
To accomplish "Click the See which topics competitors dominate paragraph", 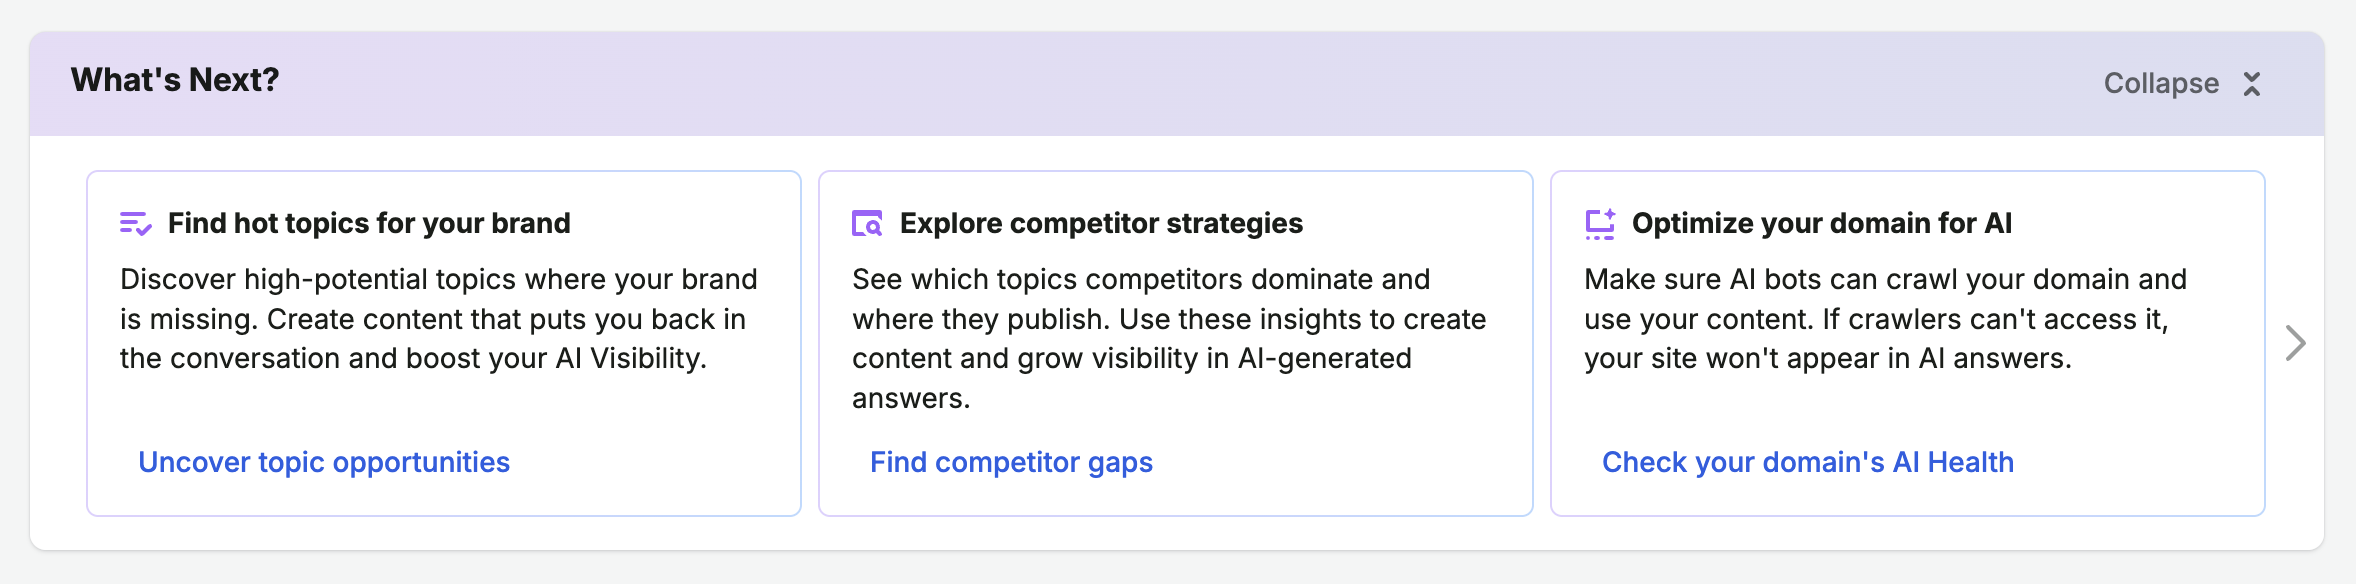I will coord(1169,339).
